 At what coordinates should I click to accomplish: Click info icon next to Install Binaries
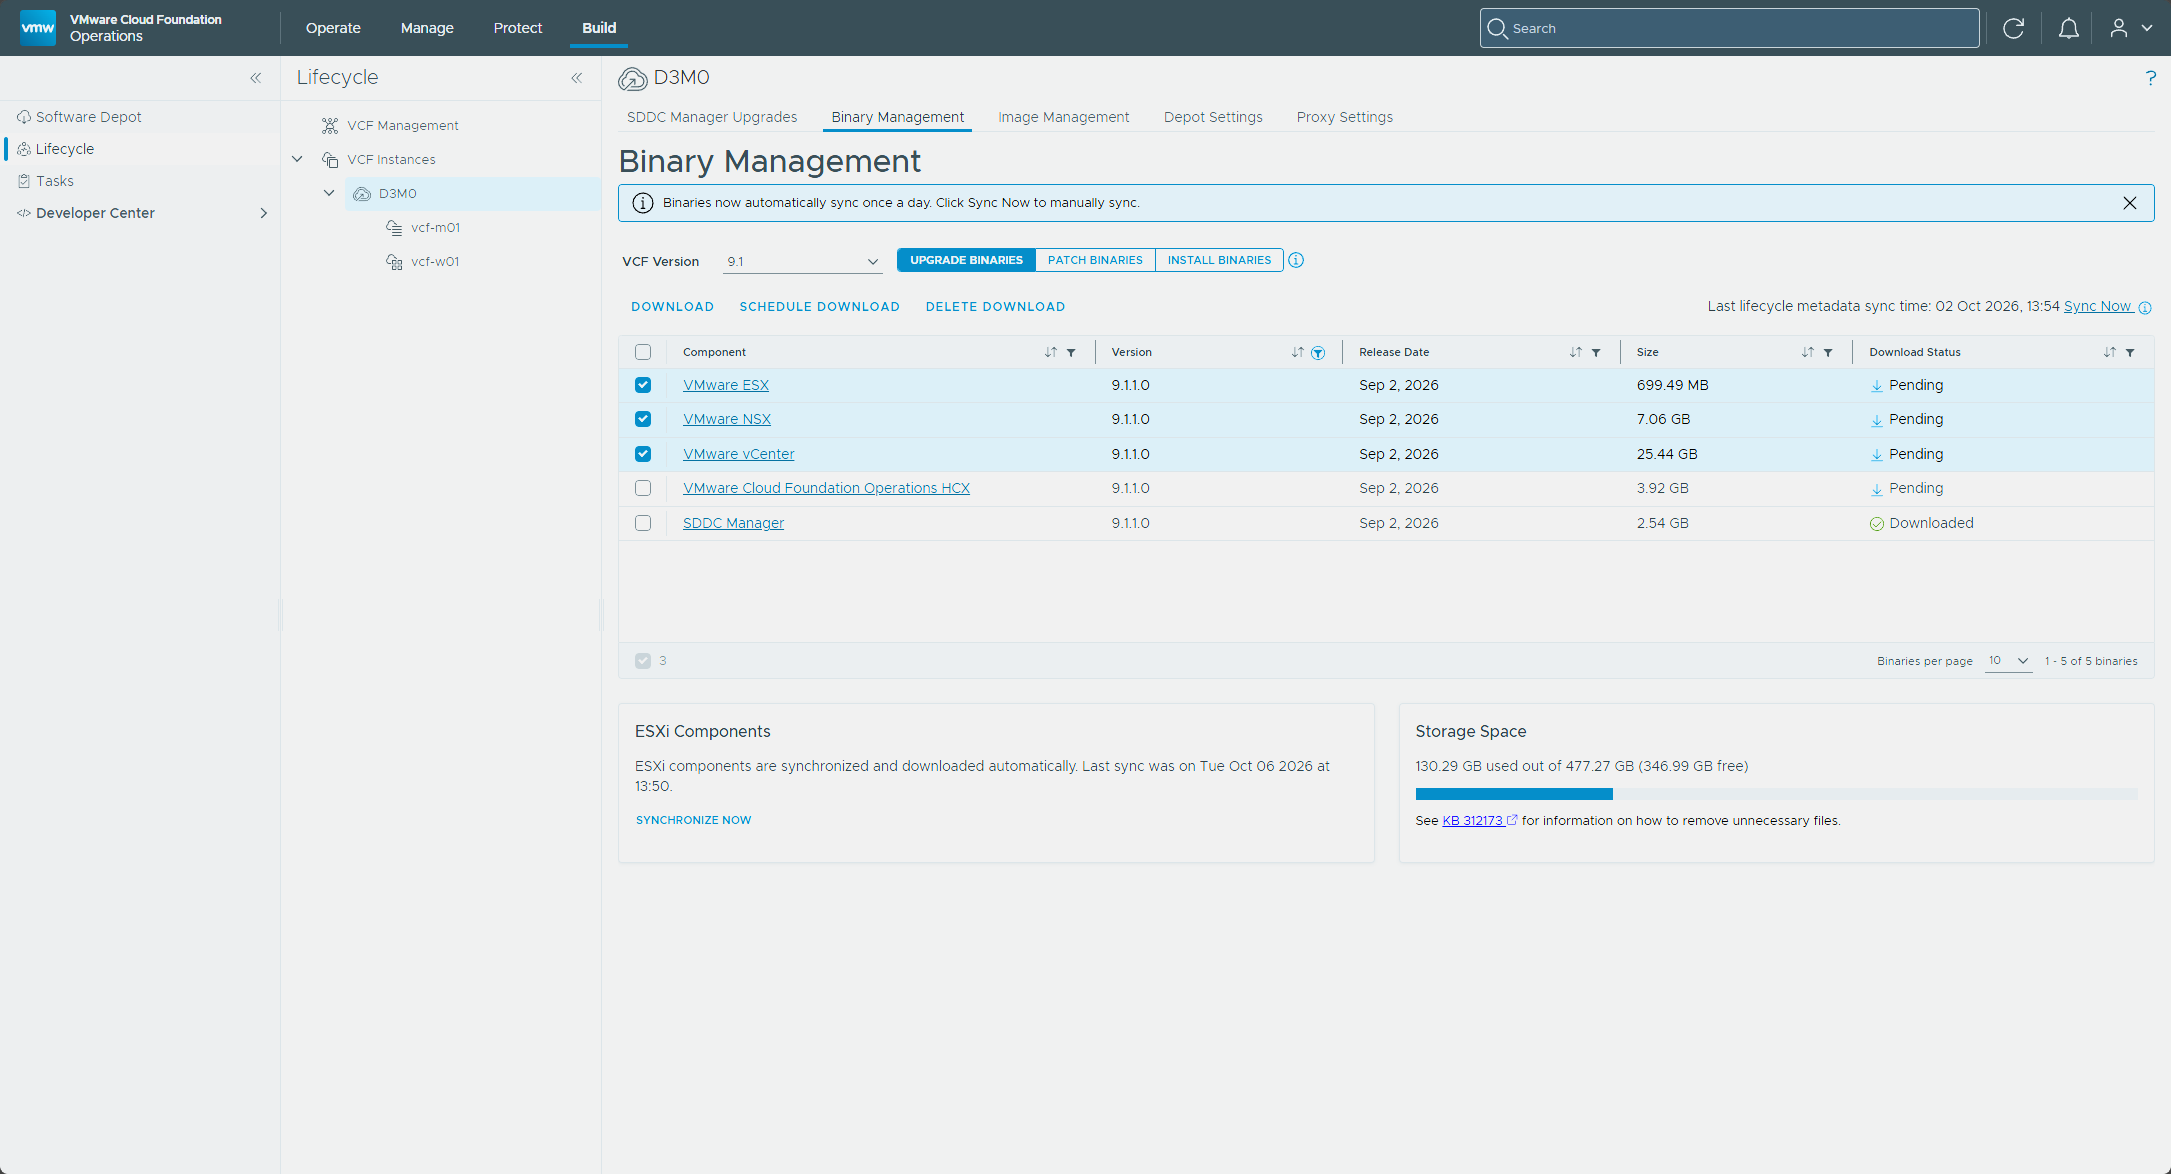[1296, 260]
